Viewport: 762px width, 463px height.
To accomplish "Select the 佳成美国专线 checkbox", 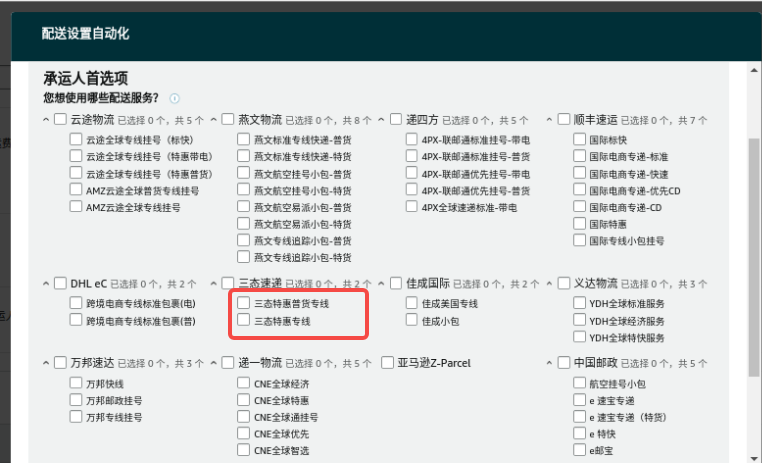I will point(412,302).
